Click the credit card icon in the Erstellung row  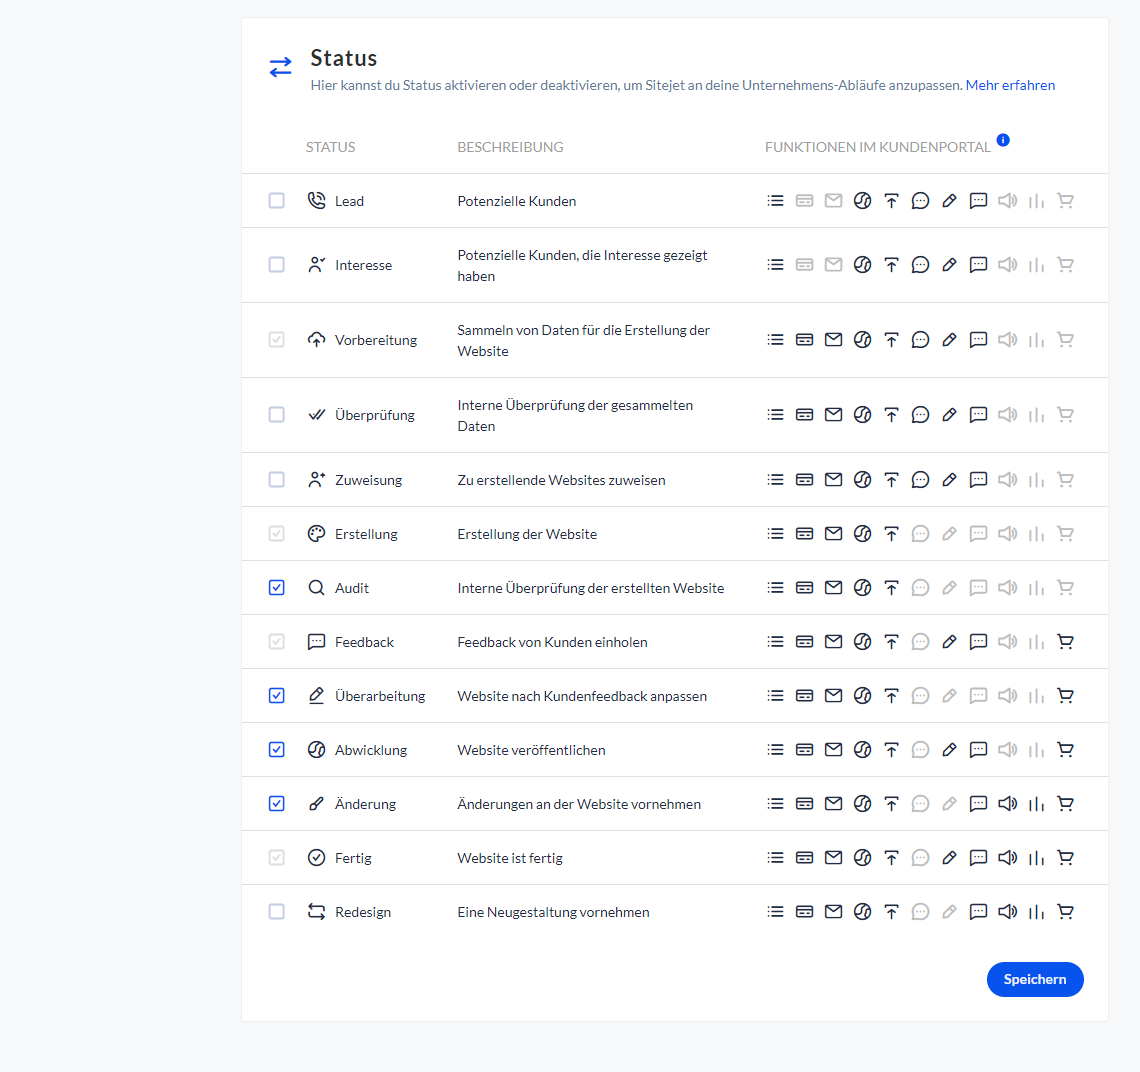coord(804,534)
